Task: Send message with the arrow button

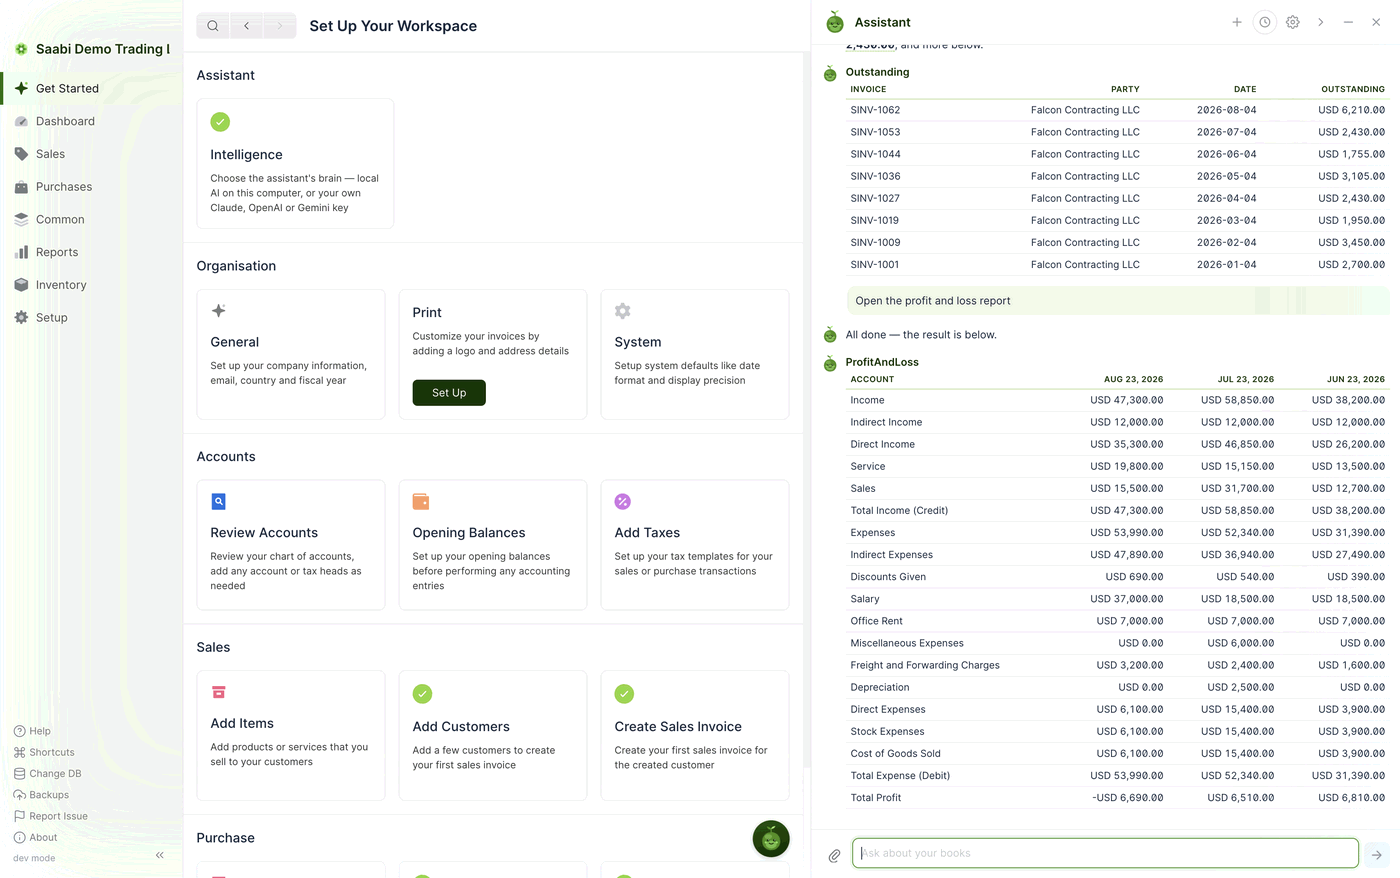Action: pos(1377,854)
